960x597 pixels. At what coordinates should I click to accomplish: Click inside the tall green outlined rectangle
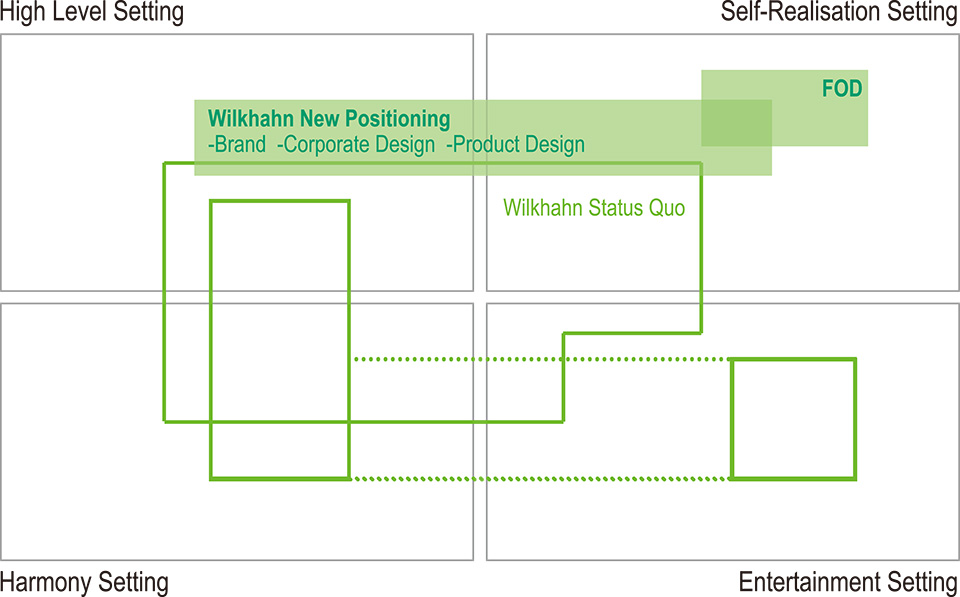(x=280, y=257)
